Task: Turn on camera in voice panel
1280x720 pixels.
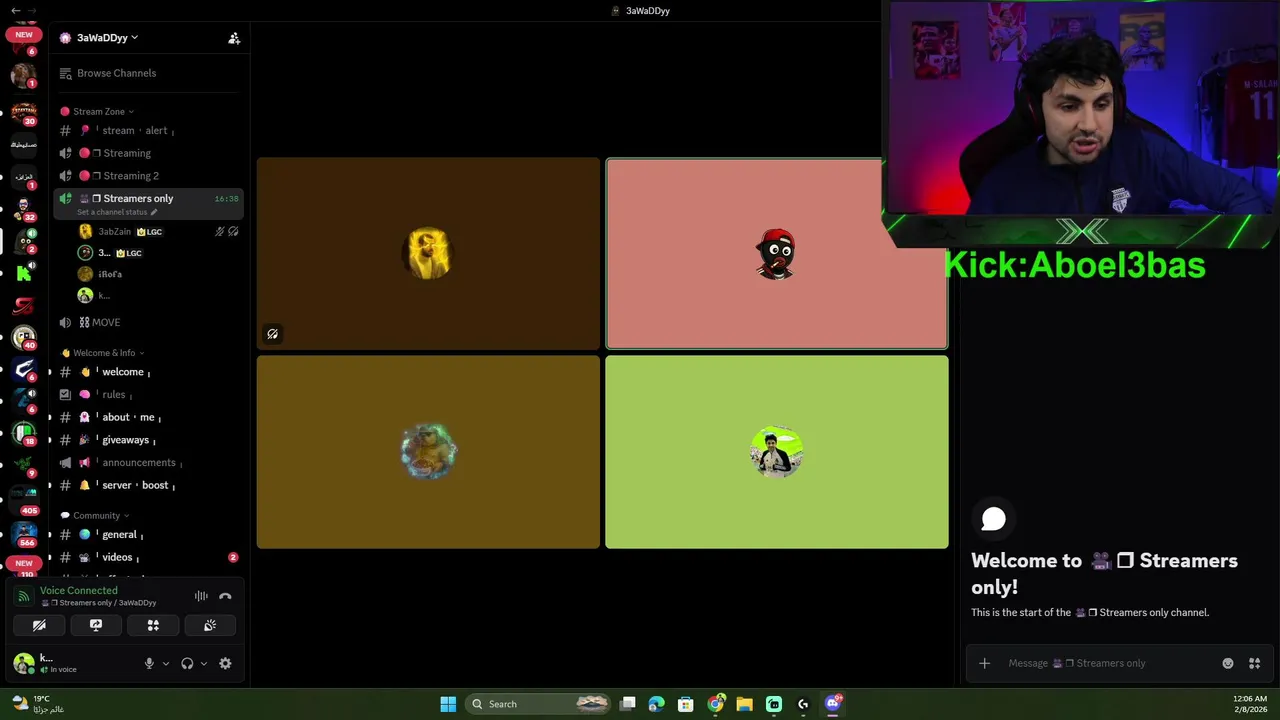Action: (x=39, y=625)
